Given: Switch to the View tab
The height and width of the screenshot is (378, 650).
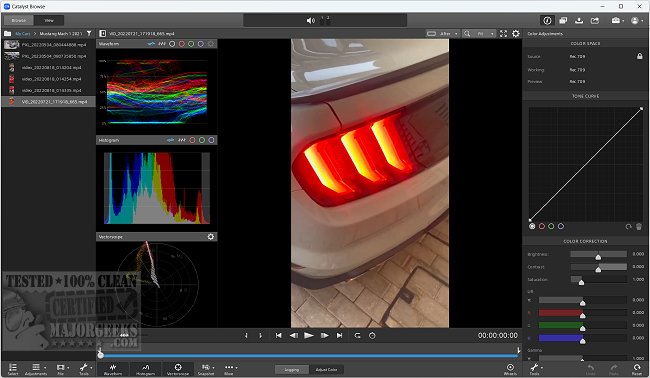Looking at the screenshot, I should (49, 20).
